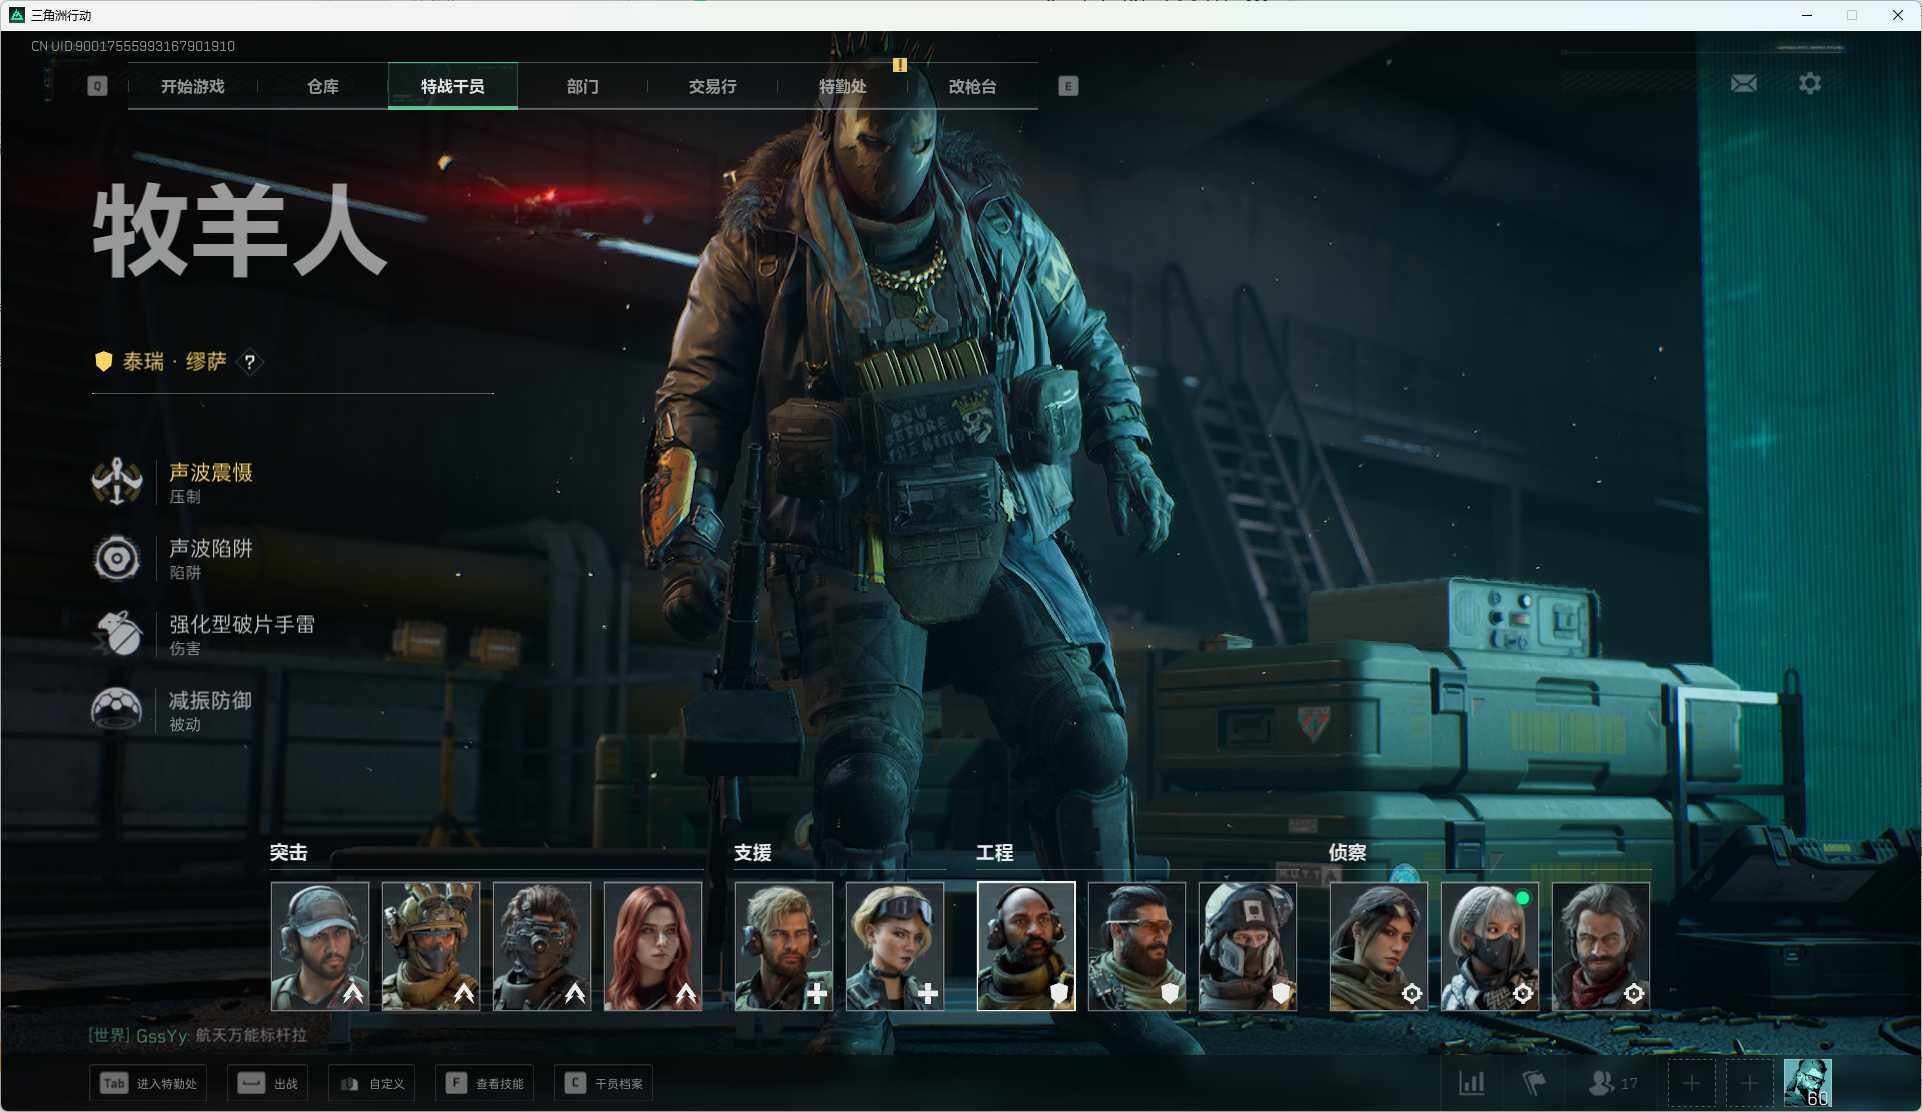The image size is (1922, 1112).
Task: Click the 减振防御 skill name
Action: (211, 700)
